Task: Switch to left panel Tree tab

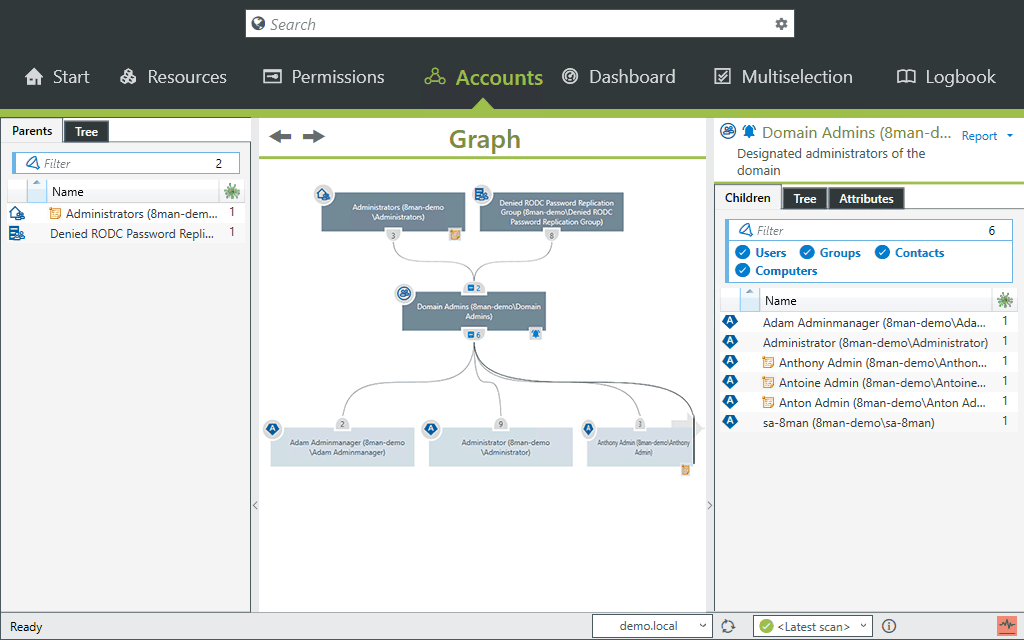Action: click(86, 132)
